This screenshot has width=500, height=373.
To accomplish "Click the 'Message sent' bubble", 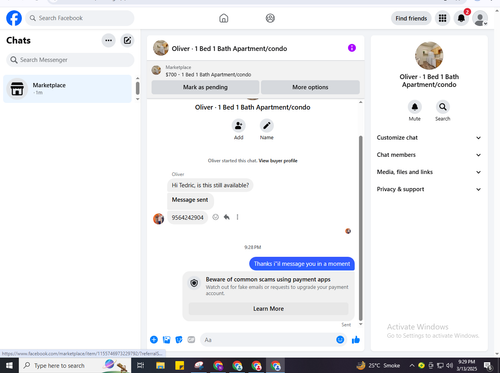I will point(190,200).
